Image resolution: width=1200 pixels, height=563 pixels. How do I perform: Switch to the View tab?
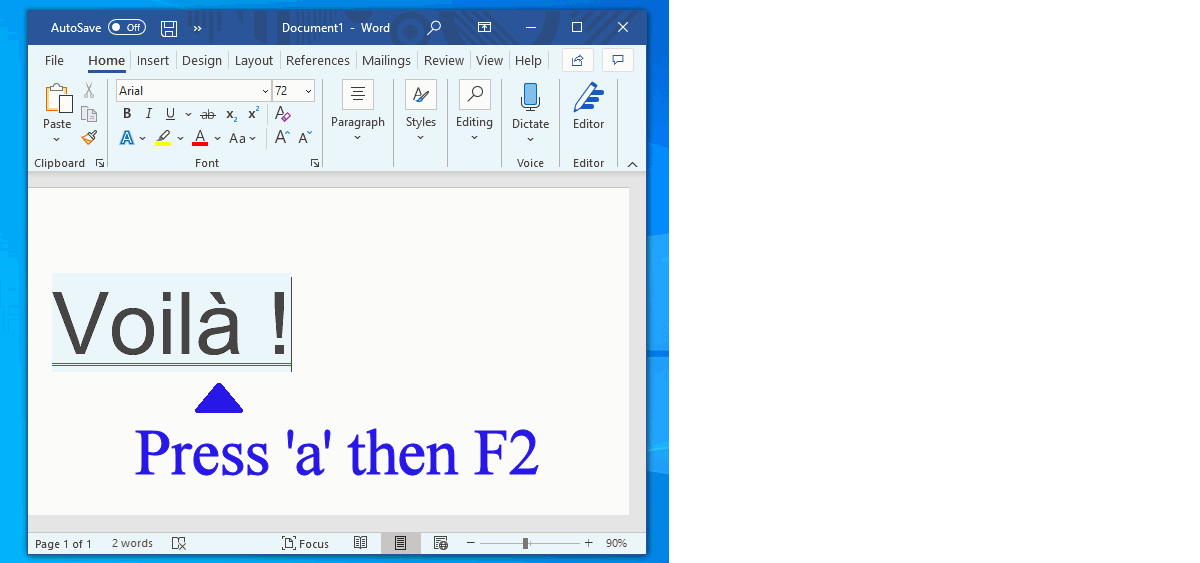pos(490,61)
